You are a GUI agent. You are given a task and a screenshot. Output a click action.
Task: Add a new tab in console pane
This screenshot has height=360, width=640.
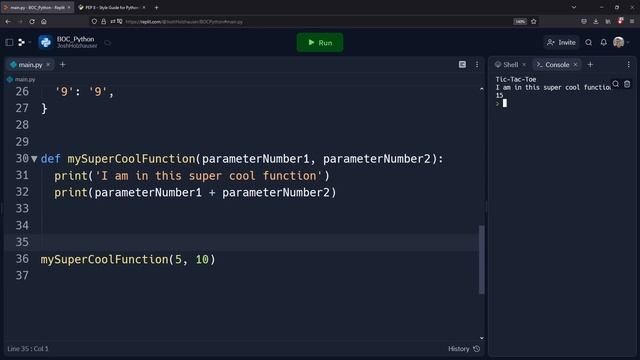point(590,64)
